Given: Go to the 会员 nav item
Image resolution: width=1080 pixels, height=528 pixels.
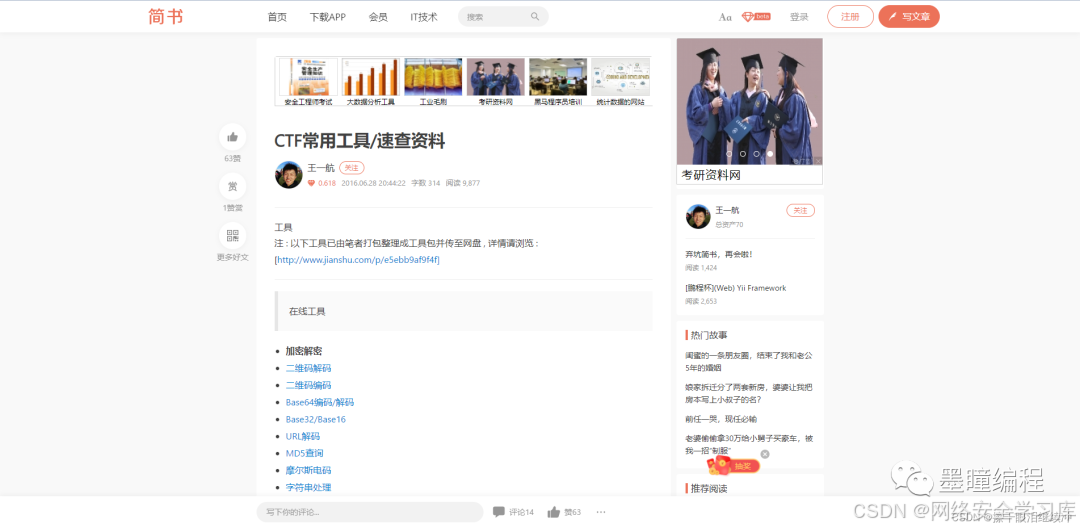Looking at the screenshot, I should [x=378, y=17].
